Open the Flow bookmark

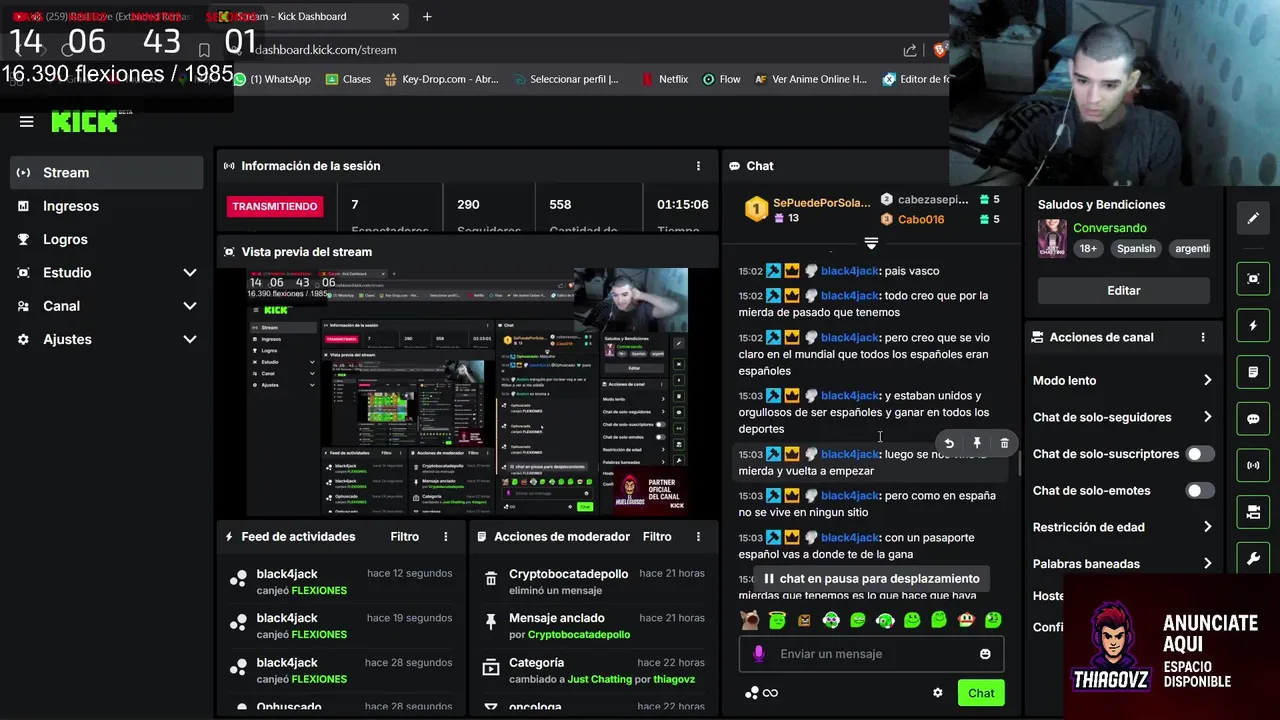[722, 79]
